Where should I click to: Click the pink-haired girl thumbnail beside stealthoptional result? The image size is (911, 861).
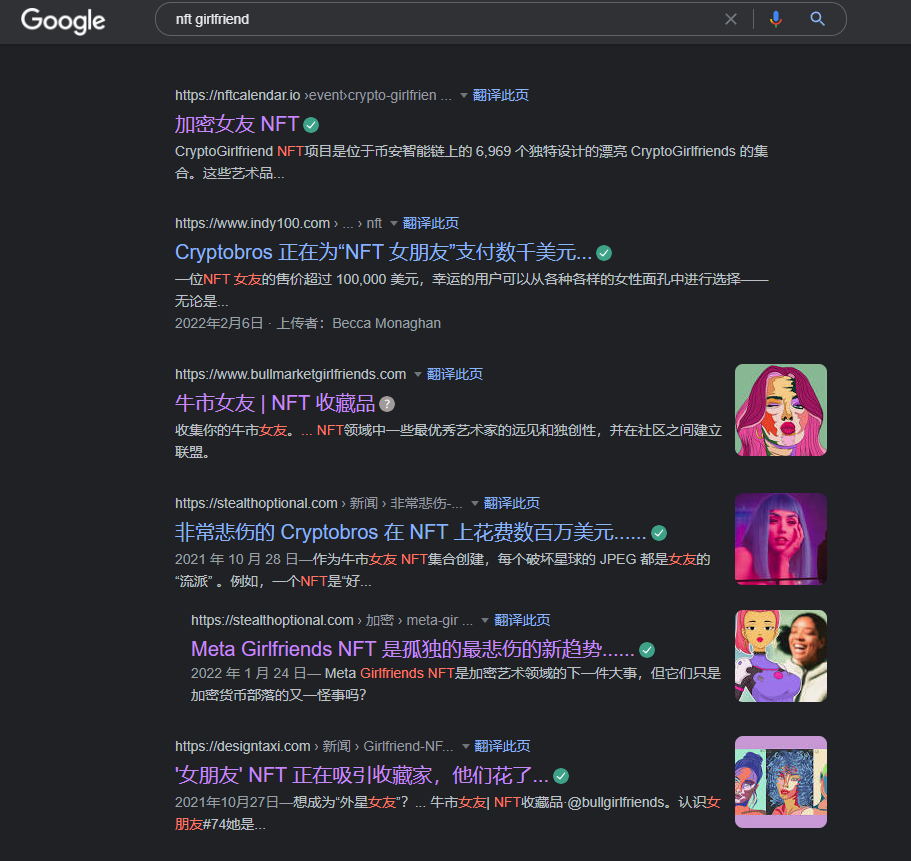click(x=780, y=539)
